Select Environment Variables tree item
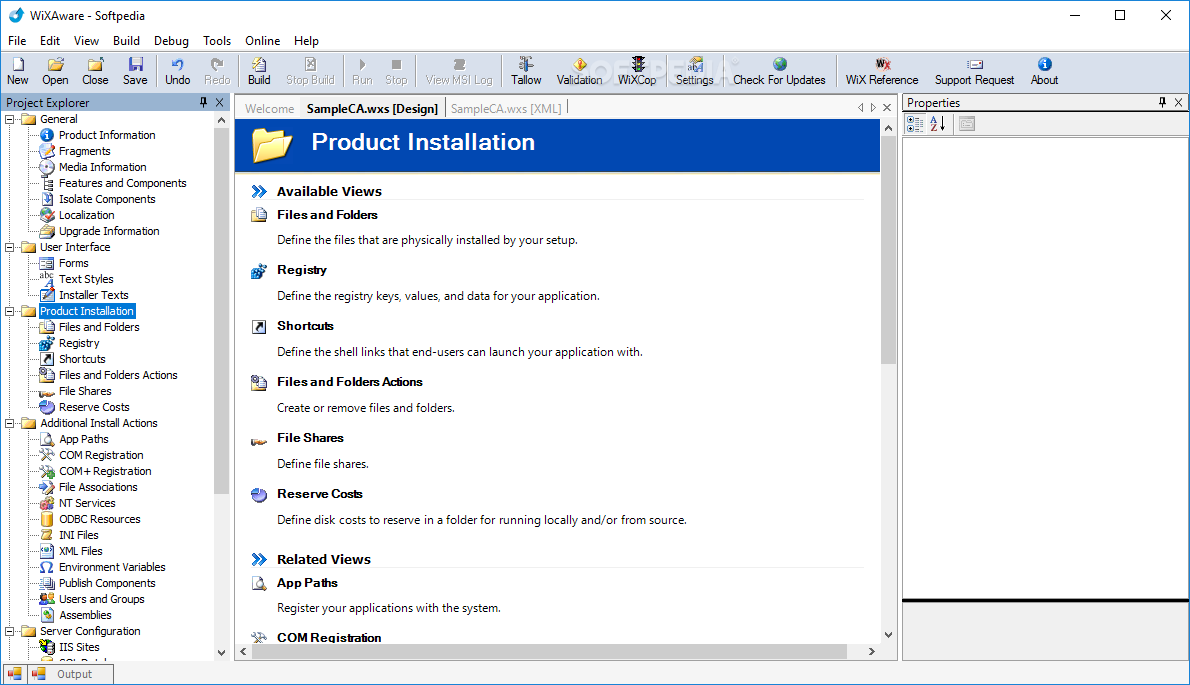The image size is (1190, 685). coord(112,567)
